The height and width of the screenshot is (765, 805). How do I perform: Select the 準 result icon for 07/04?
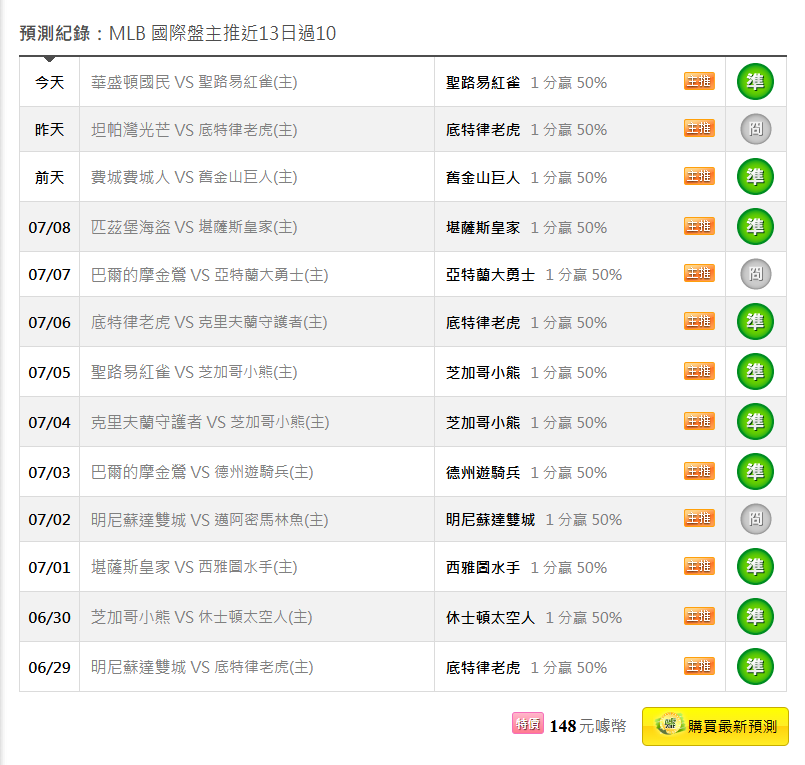tap(755, 422)
